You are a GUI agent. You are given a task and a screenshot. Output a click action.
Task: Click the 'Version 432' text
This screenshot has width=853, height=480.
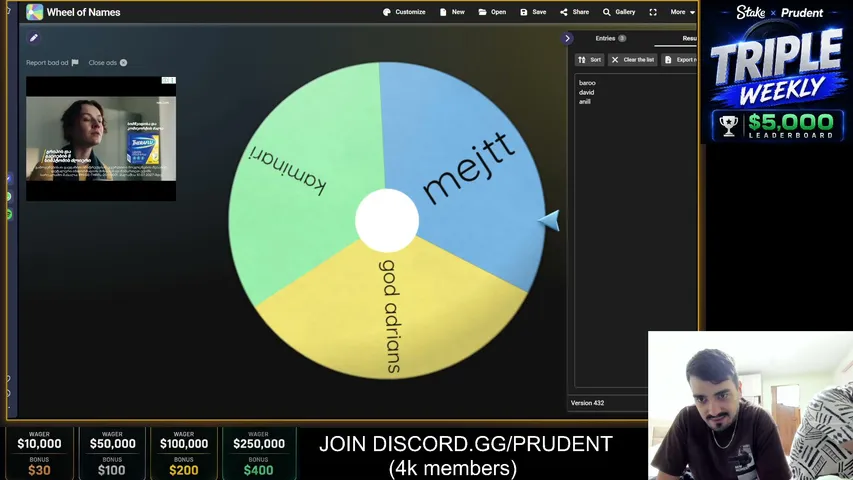click(x=587, y=403)
